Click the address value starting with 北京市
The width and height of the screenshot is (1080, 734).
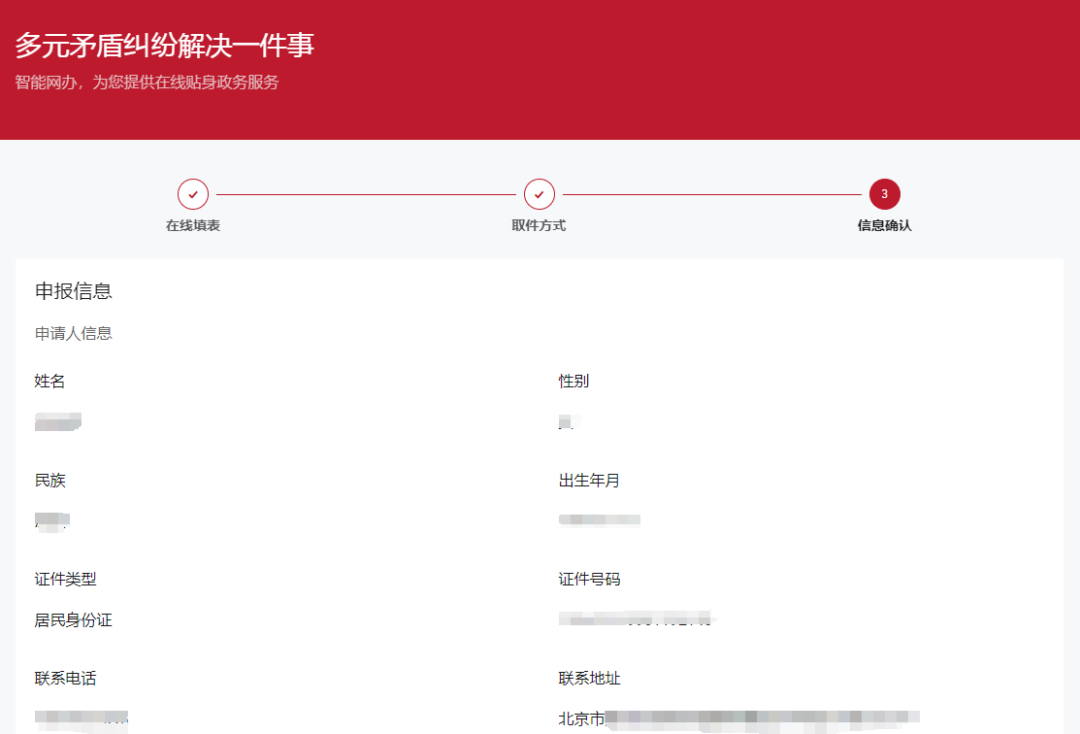click(x=739, y=719)
